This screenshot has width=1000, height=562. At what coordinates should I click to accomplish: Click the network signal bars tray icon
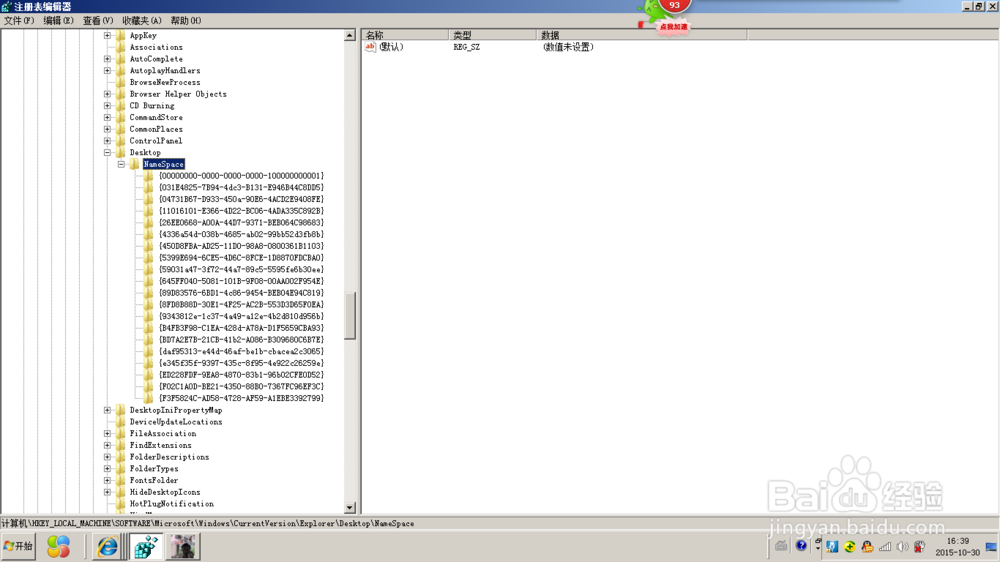[885, 547]
